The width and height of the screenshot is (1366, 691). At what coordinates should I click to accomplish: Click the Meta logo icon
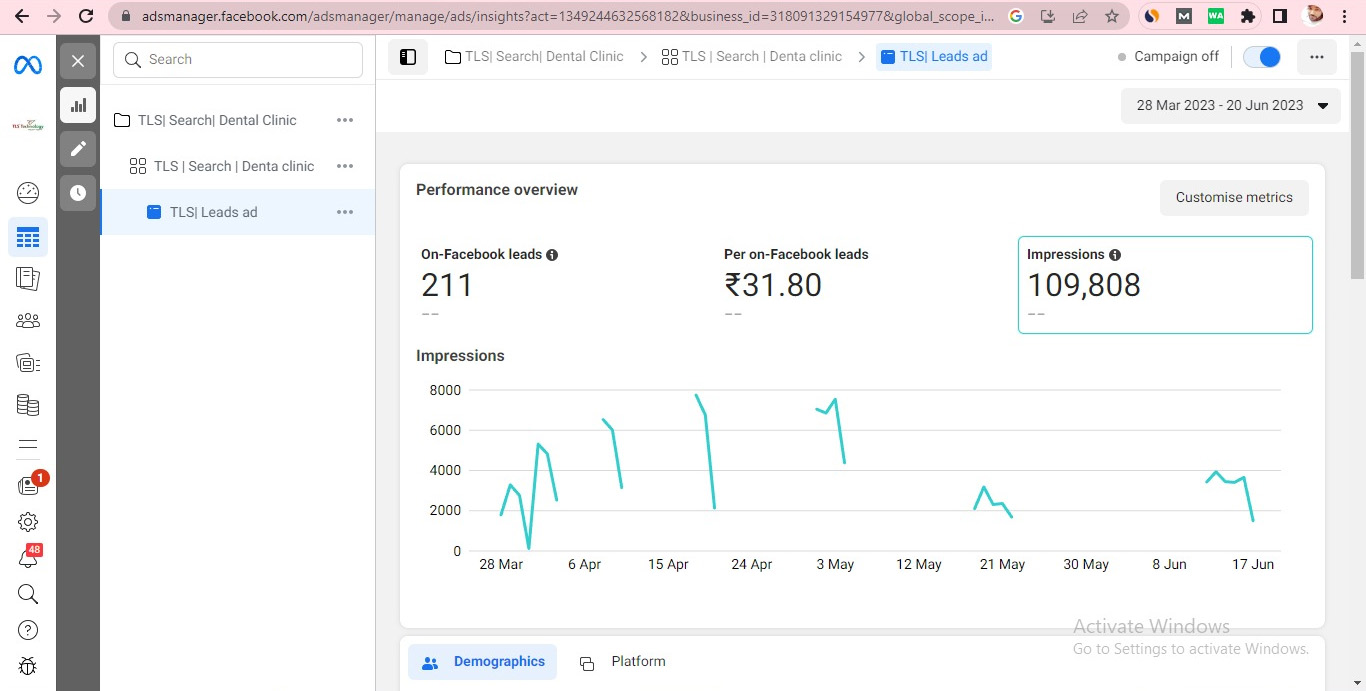[28, 65]
